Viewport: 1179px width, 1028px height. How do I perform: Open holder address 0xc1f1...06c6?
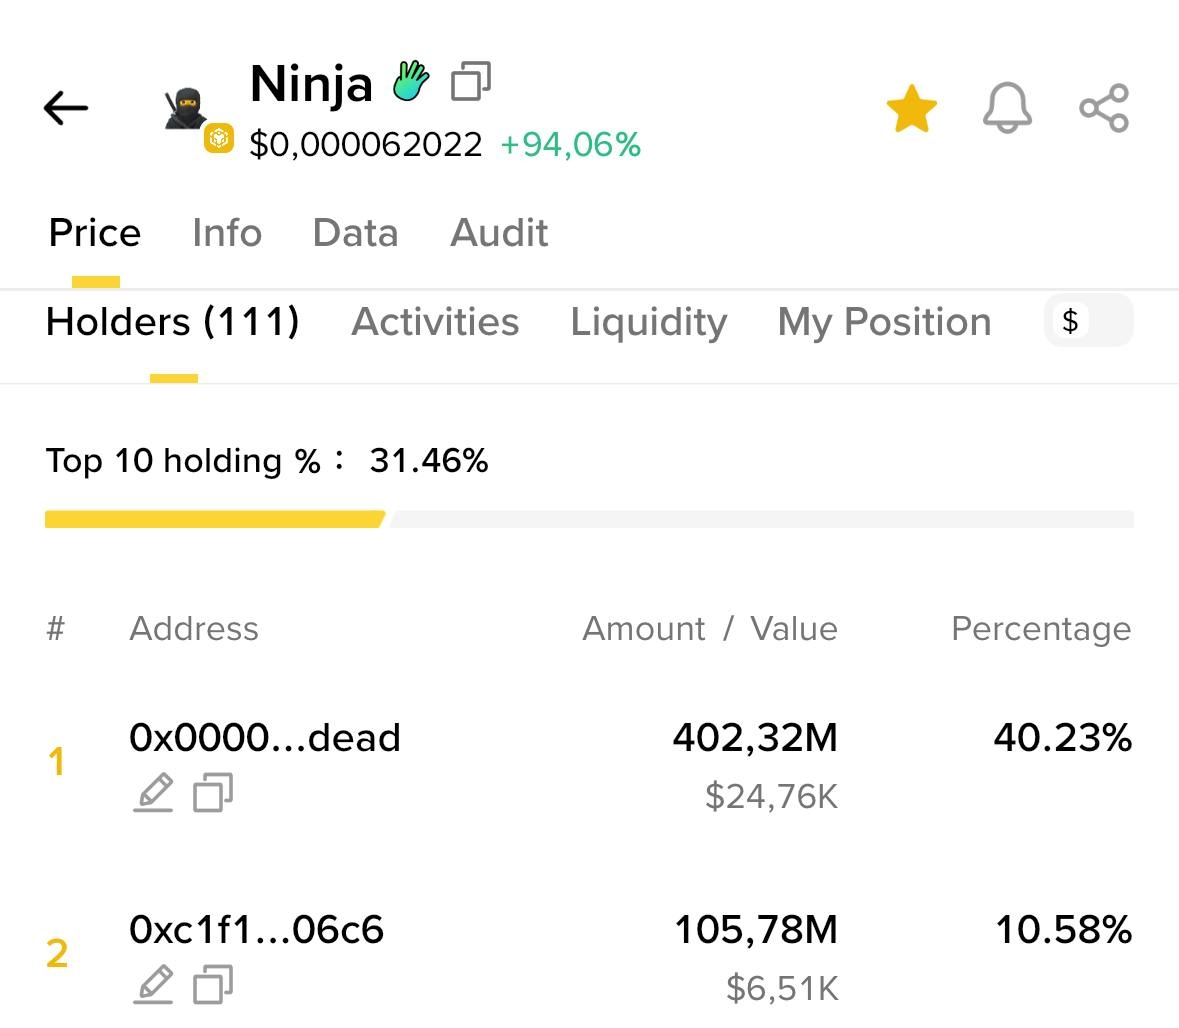[257, 930]
